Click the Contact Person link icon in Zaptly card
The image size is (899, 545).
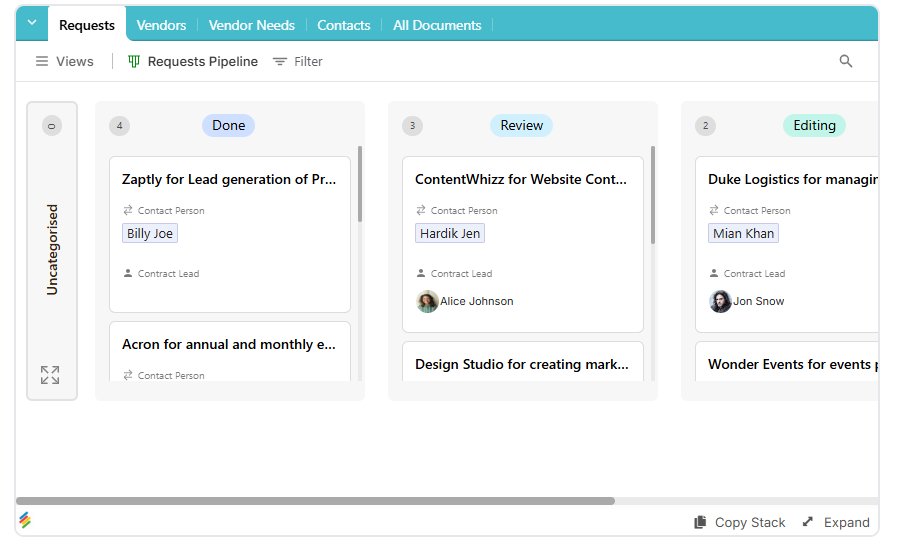pos(128,210)
